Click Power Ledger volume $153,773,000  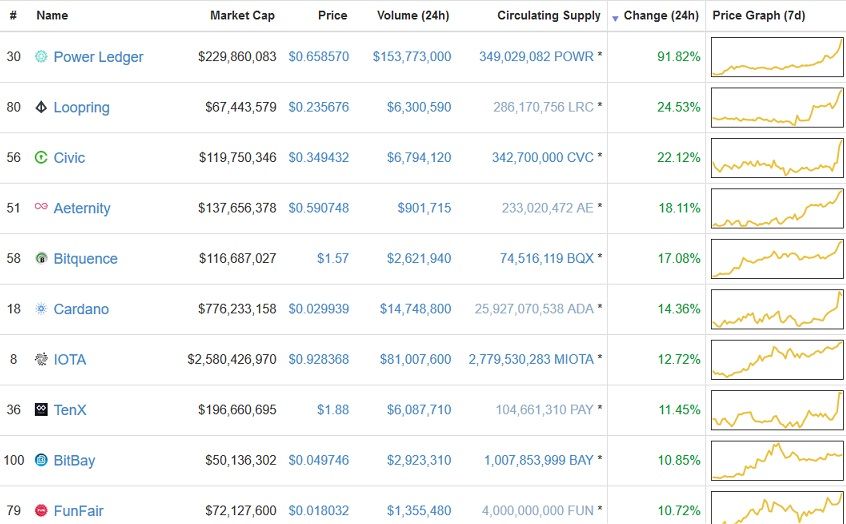coord(412,57)
